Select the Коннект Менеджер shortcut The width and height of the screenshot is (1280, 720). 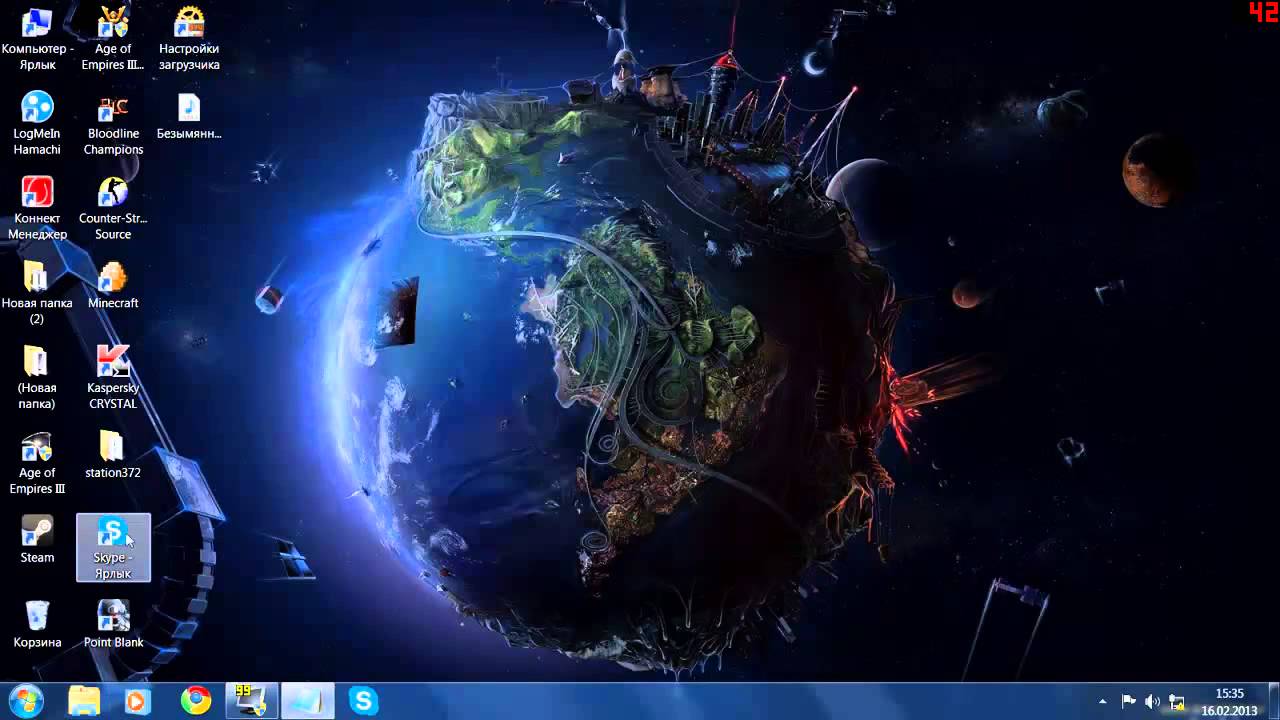tap(37, 209)
